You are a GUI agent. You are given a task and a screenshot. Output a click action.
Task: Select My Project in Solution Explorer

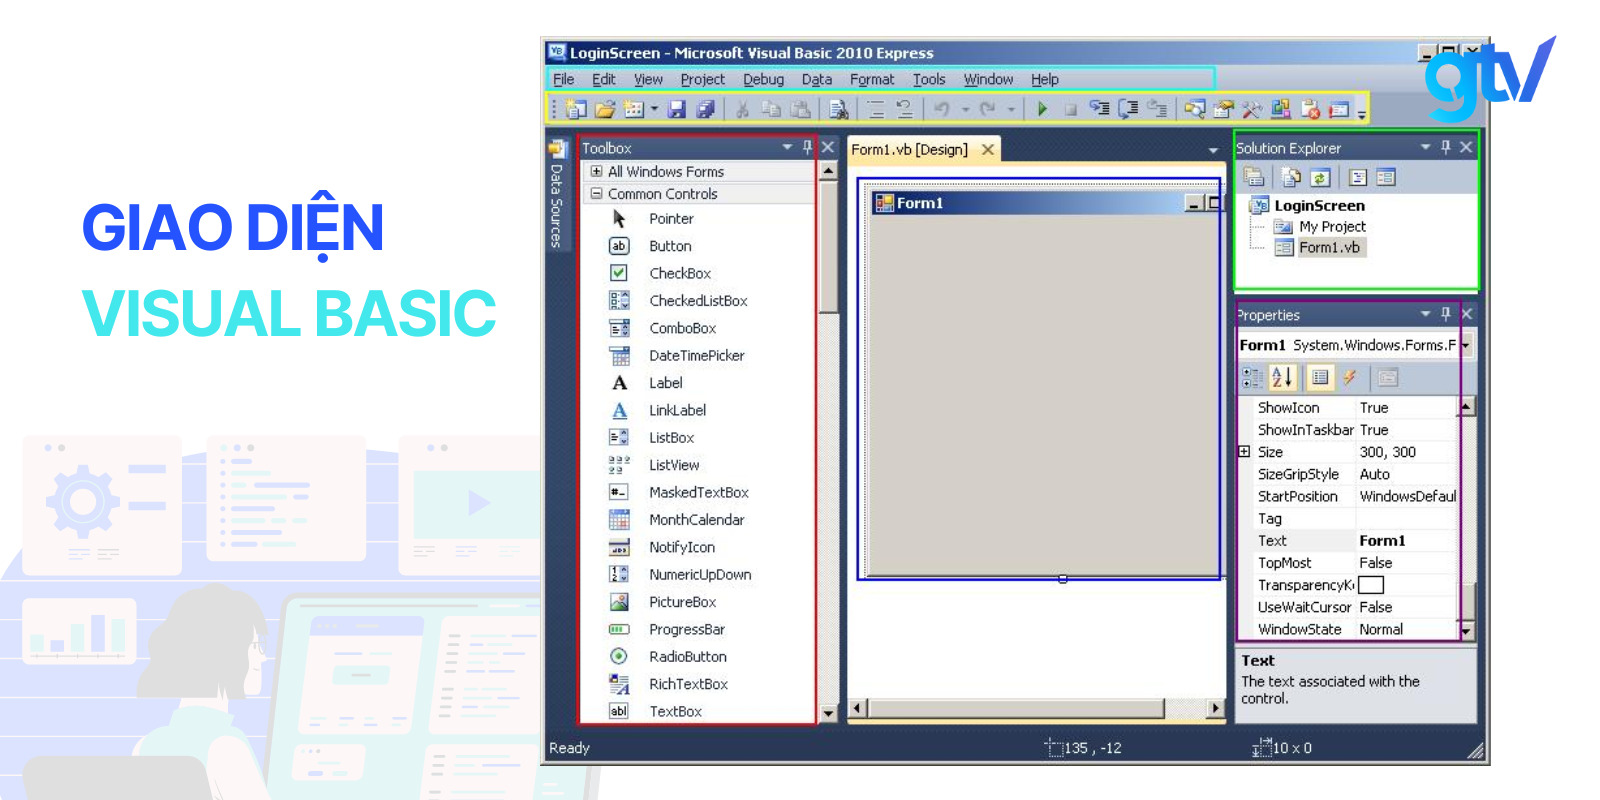pos(1332,226)
